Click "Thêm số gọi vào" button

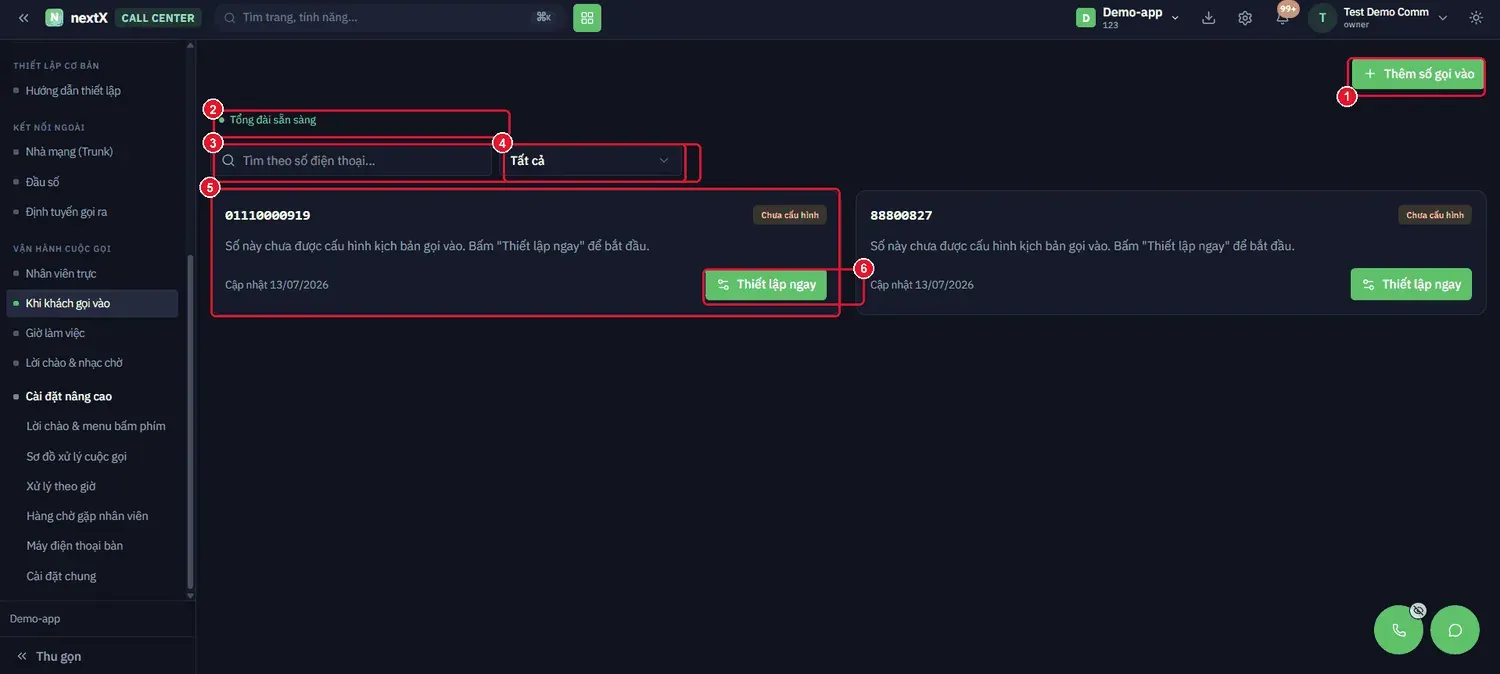point(1418,74)
